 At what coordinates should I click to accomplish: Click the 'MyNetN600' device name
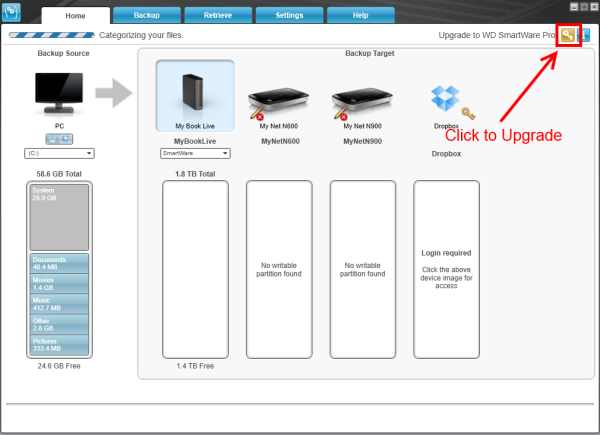pyautogui.click(x=280, y=141)
